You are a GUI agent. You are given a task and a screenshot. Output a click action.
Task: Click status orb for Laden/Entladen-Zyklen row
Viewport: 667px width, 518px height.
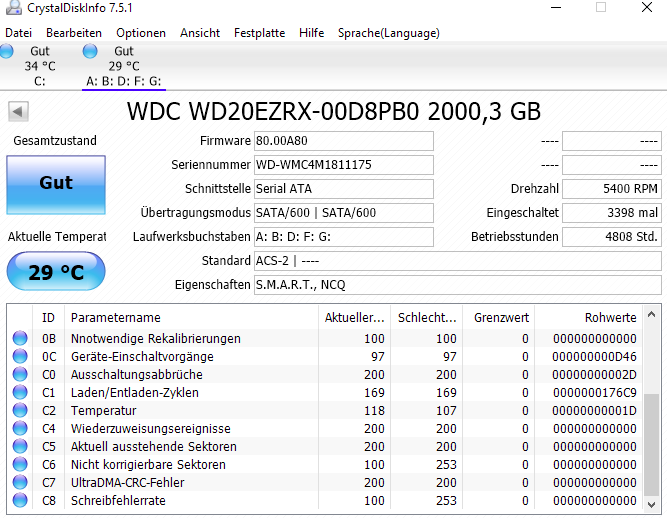[x=20, y=392]
